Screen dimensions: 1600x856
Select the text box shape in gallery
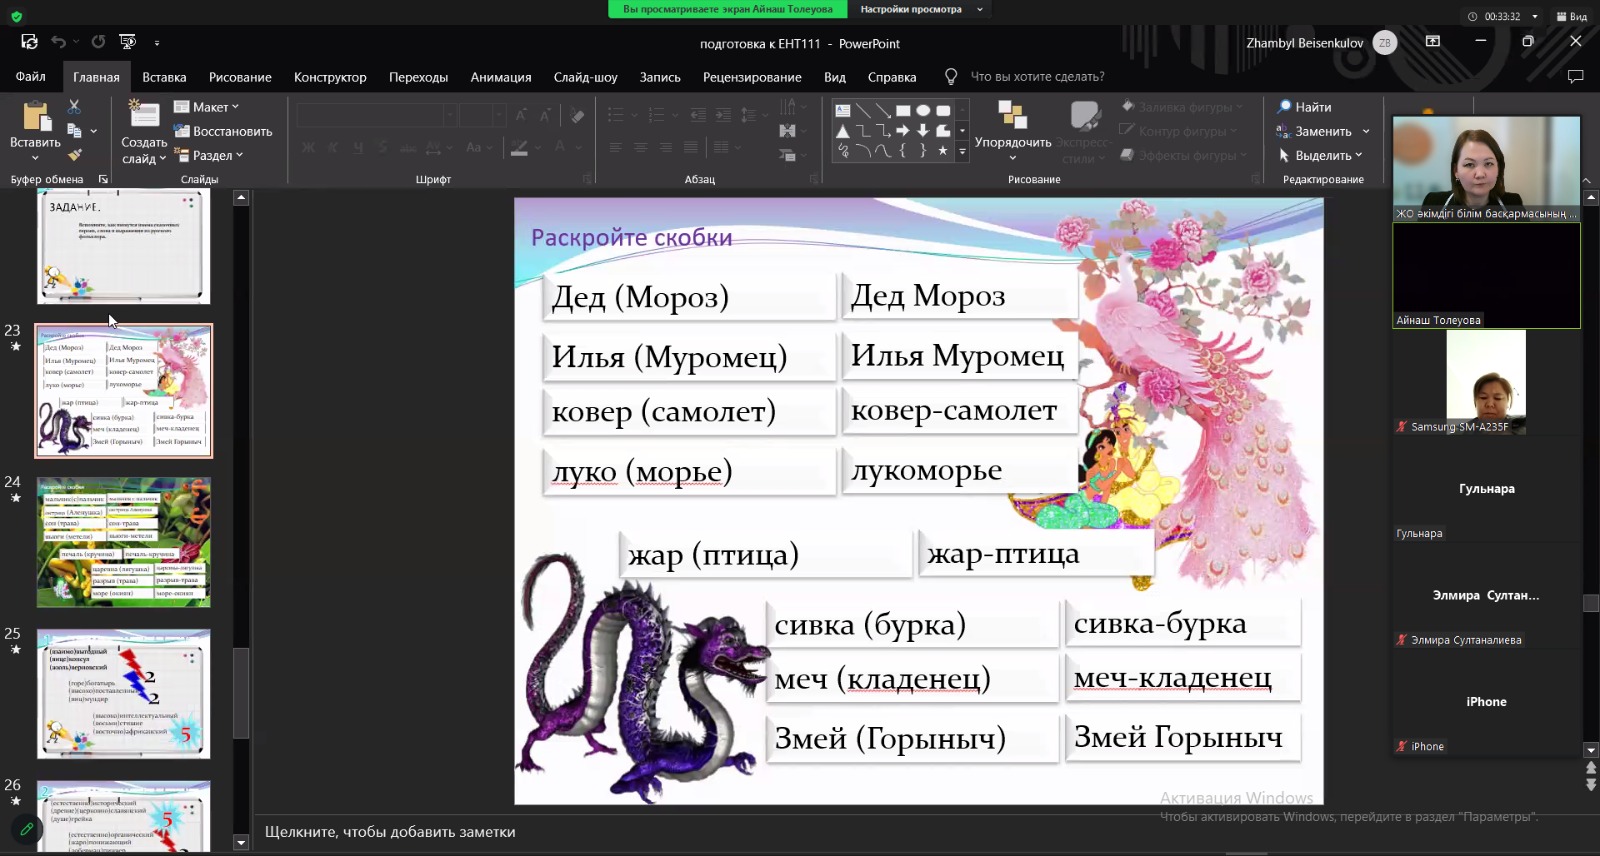(x=843, y=110)
